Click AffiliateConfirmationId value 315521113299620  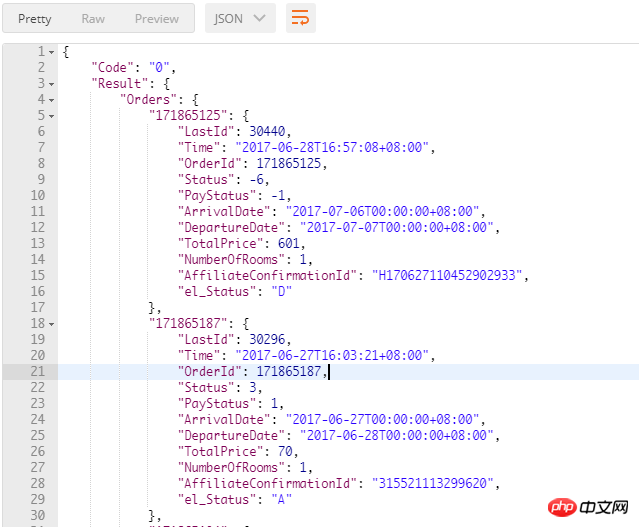click(433, 483)
